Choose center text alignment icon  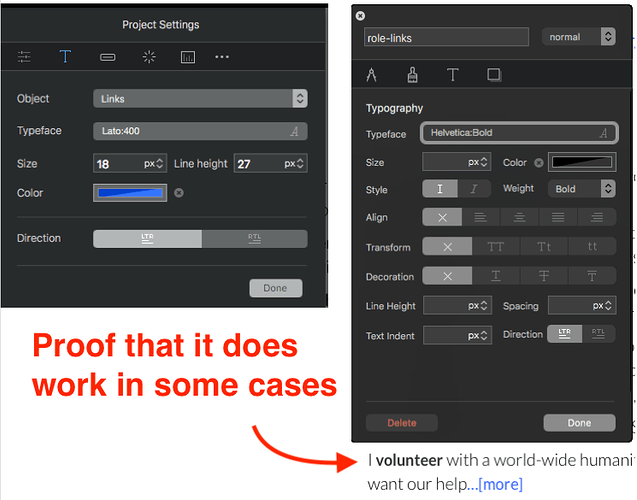[x=519, y=217]
